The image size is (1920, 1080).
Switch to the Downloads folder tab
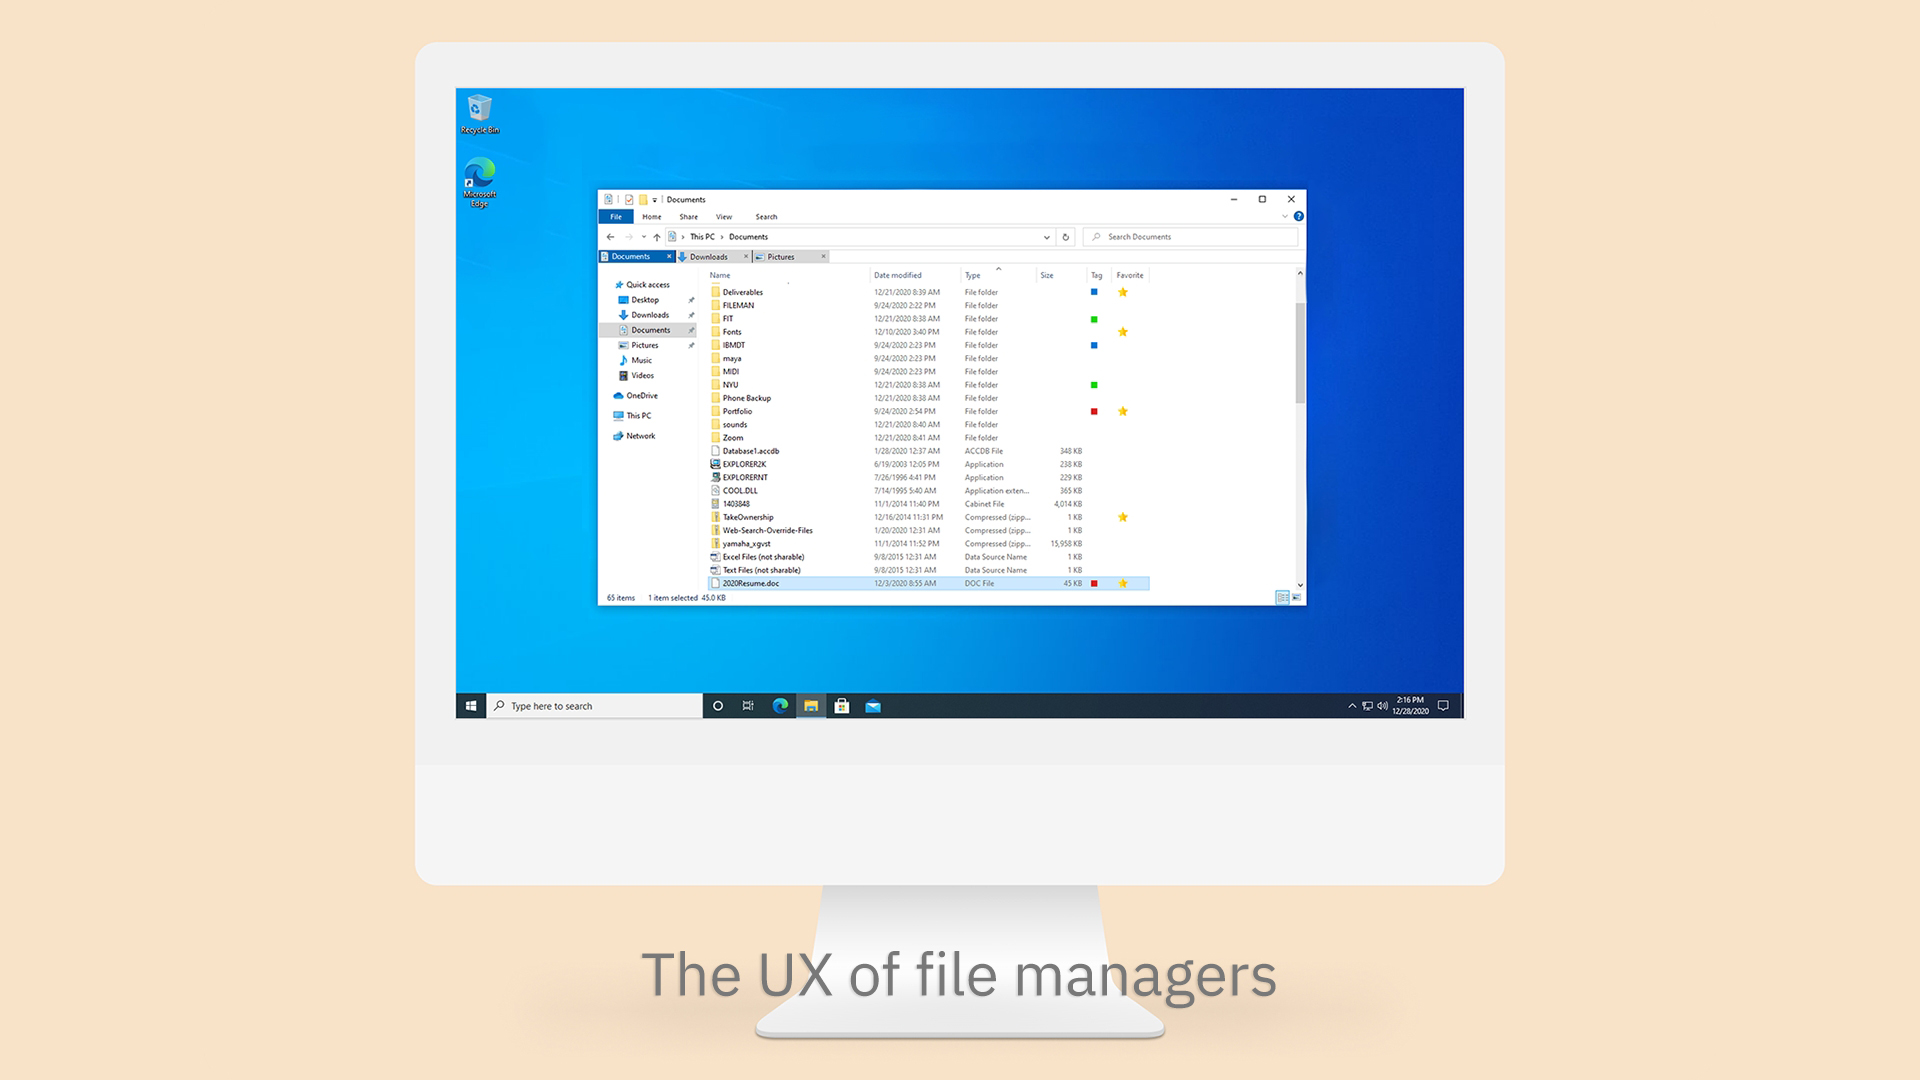[709, 257]
